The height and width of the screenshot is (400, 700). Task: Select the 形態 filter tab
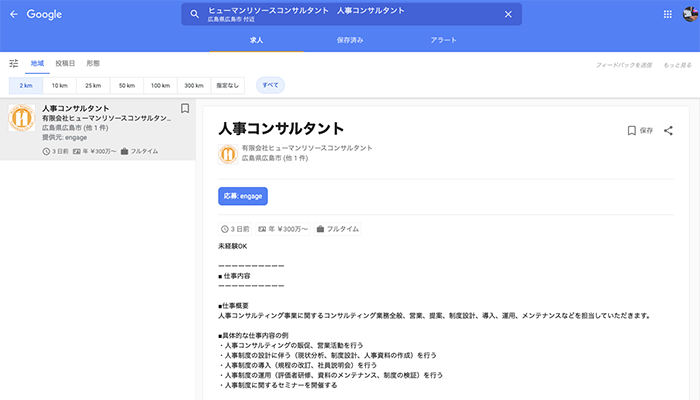coord(93,63)
